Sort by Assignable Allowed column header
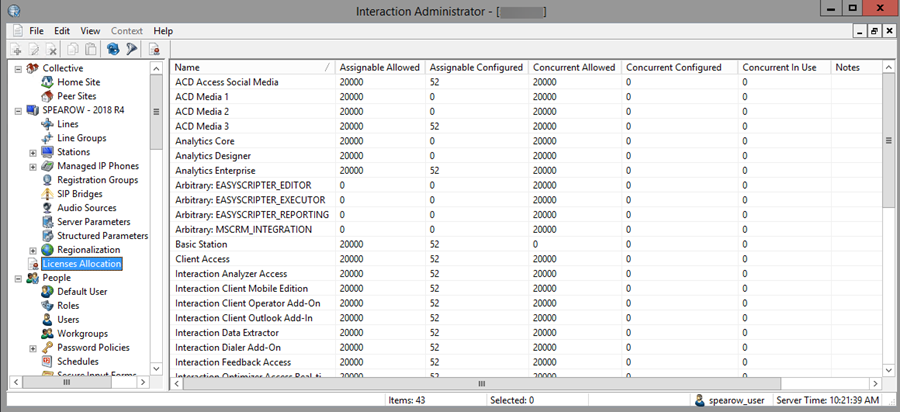Image resolution: width=900 pixels, height=412 pixels. point(380,67)
